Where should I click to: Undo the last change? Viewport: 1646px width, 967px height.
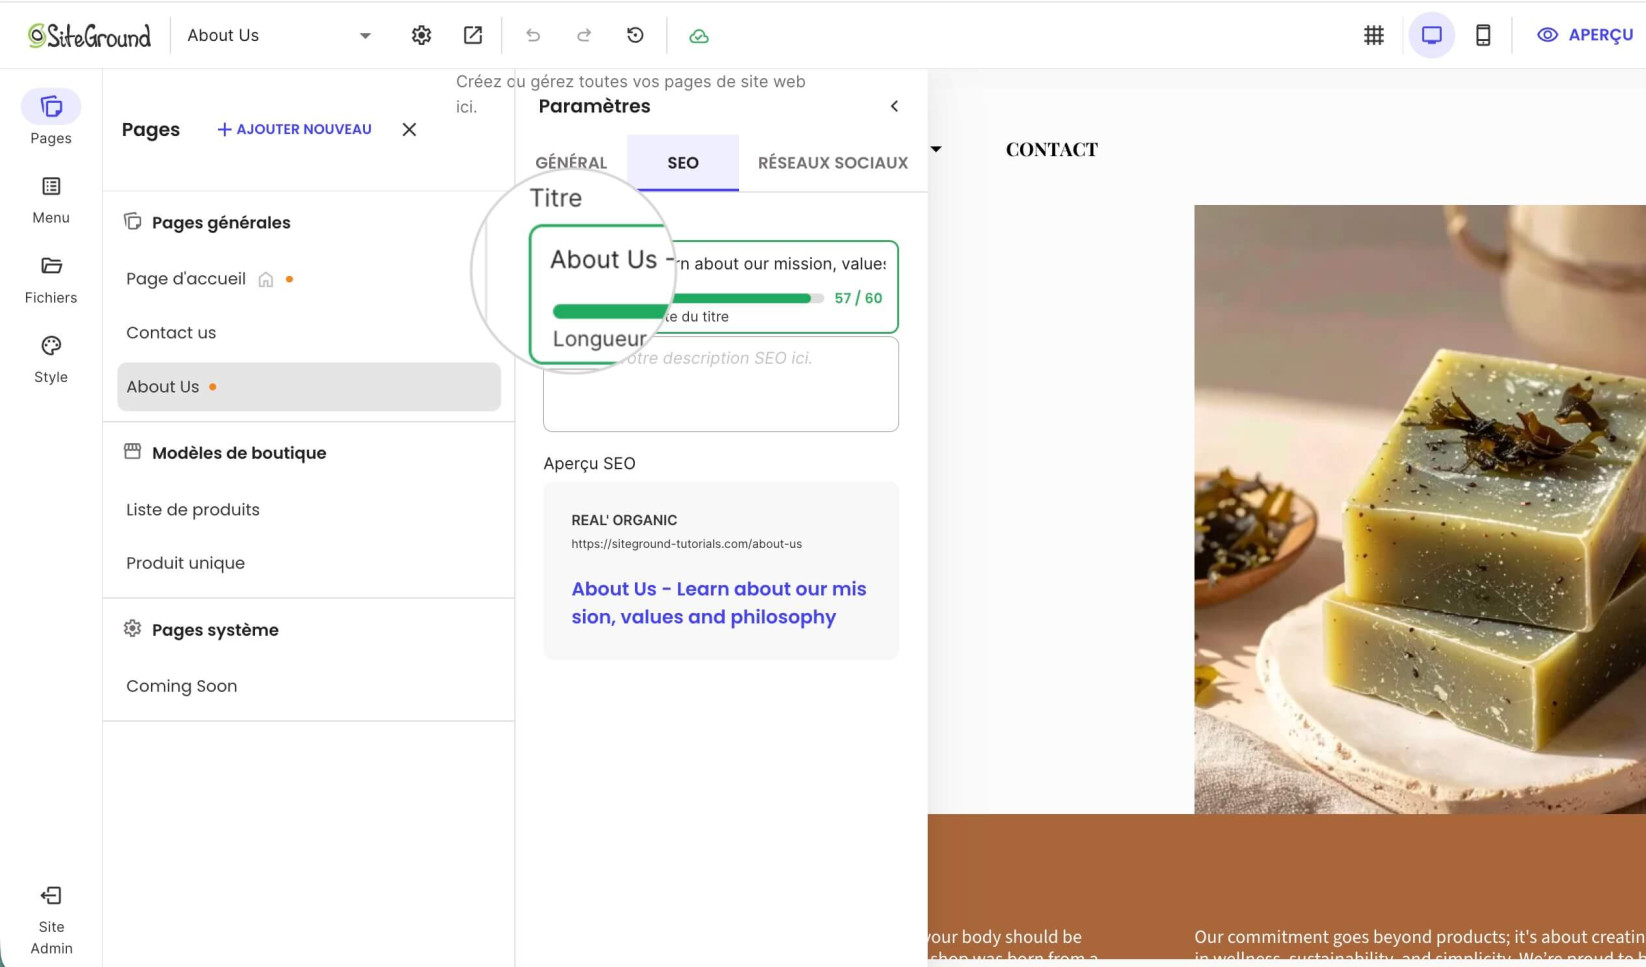(533, 35)
